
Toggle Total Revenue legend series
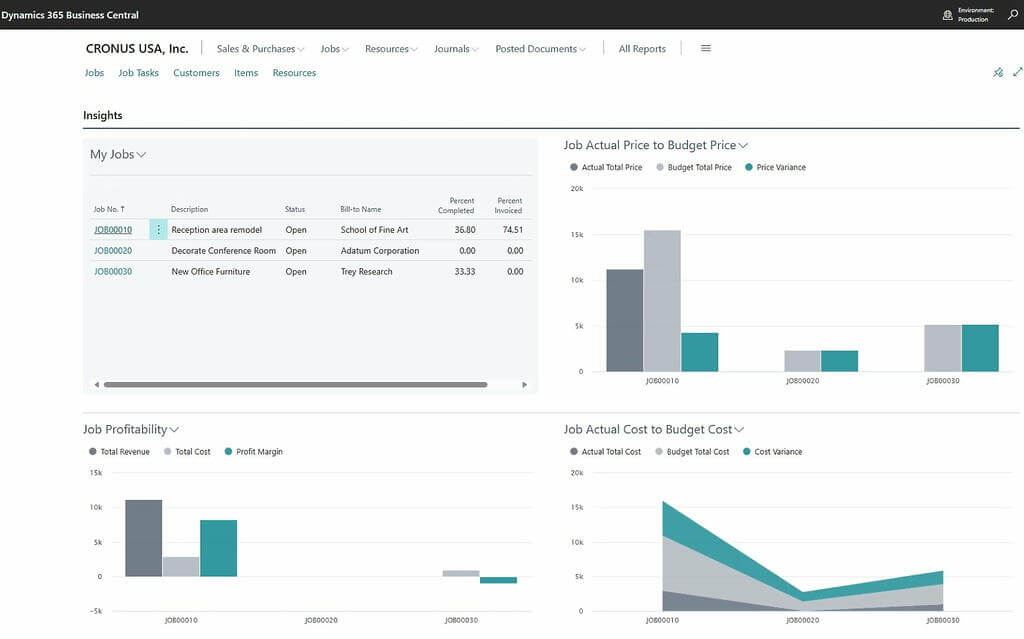pos(119,451)
